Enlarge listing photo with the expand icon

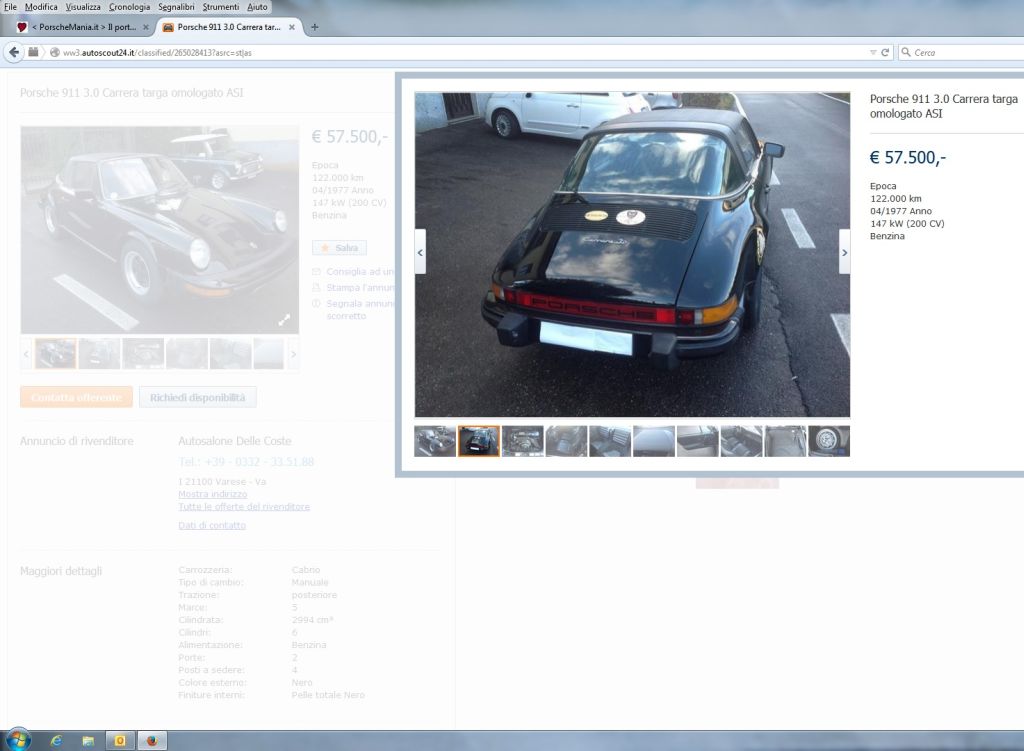[284, 320]
